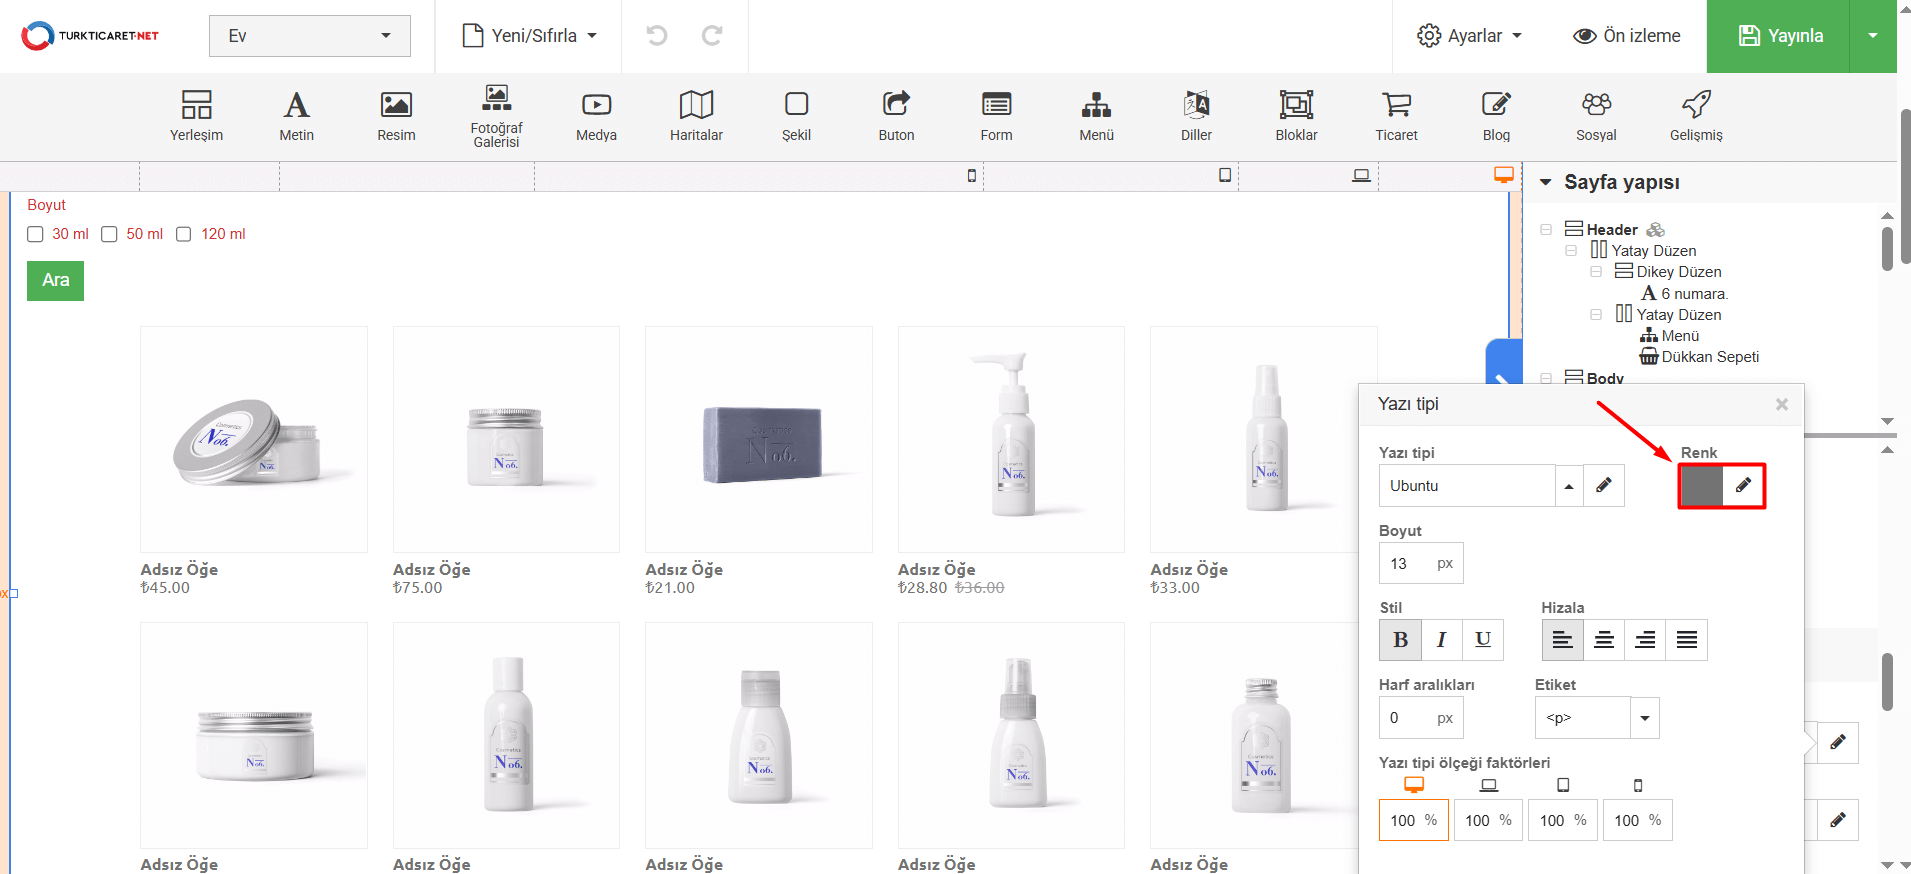Click the Yayınla publish button
The image size is (1911, 874).
(1779, 36)
